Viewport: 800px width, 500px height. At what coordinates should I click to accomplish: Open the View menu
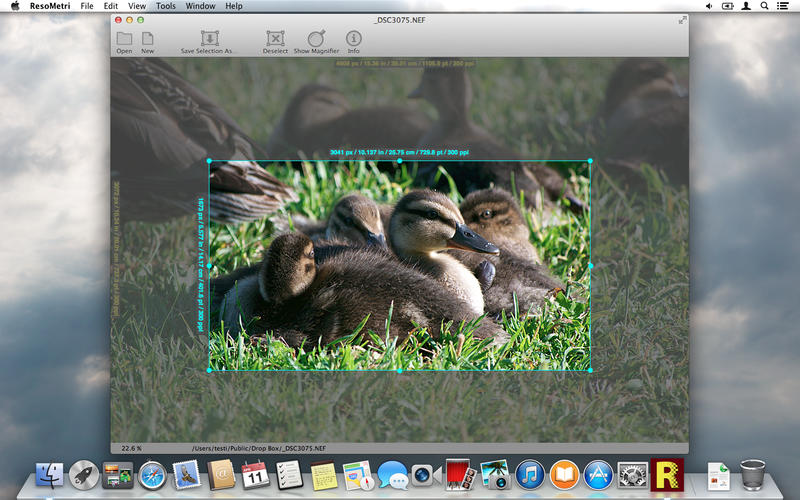coord(137,6)
